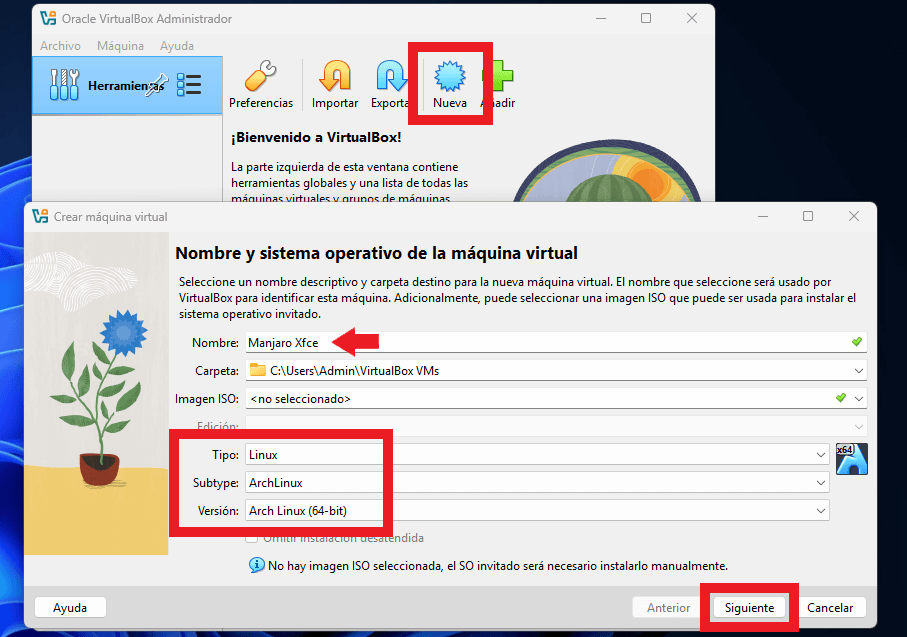The image size is (907, 637).
Task: Expand the Imagen ISO dropdown
Action: (858, 398)
